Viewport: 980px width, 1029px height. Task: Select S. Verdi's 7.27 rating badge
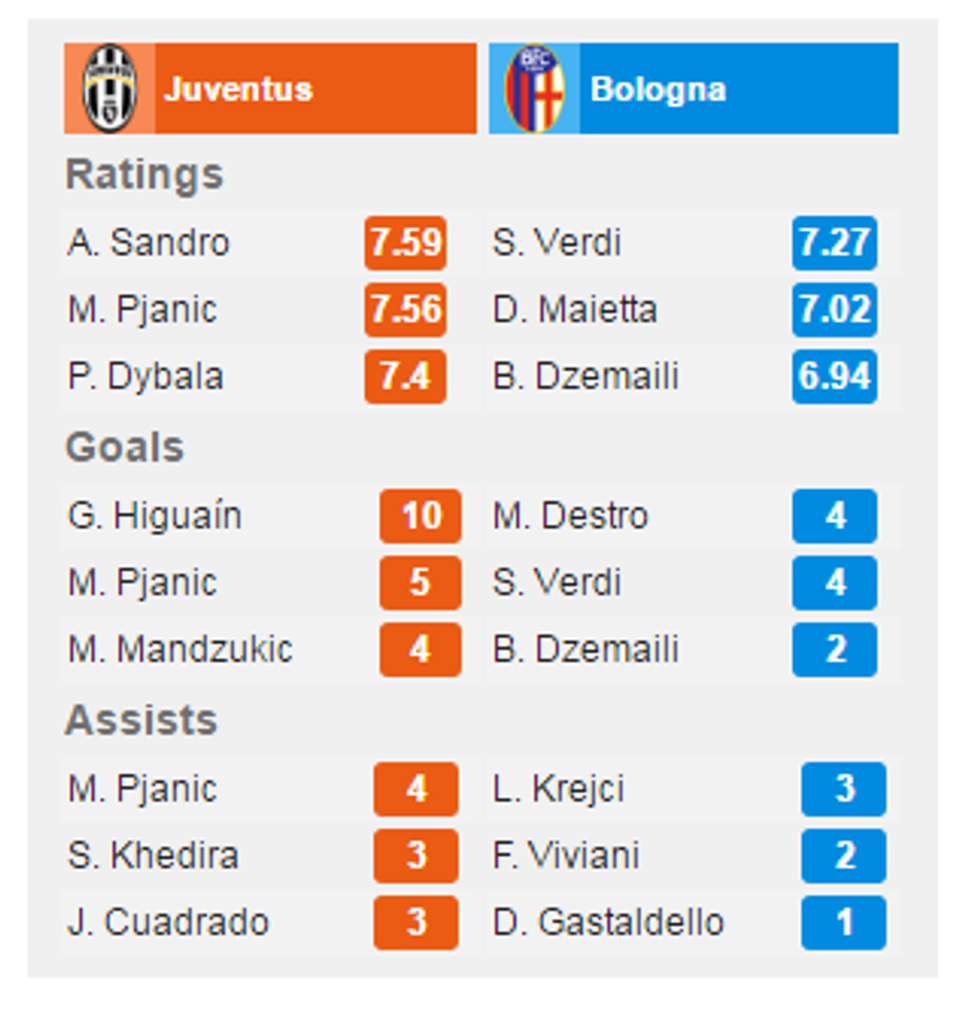pos(833,243)
